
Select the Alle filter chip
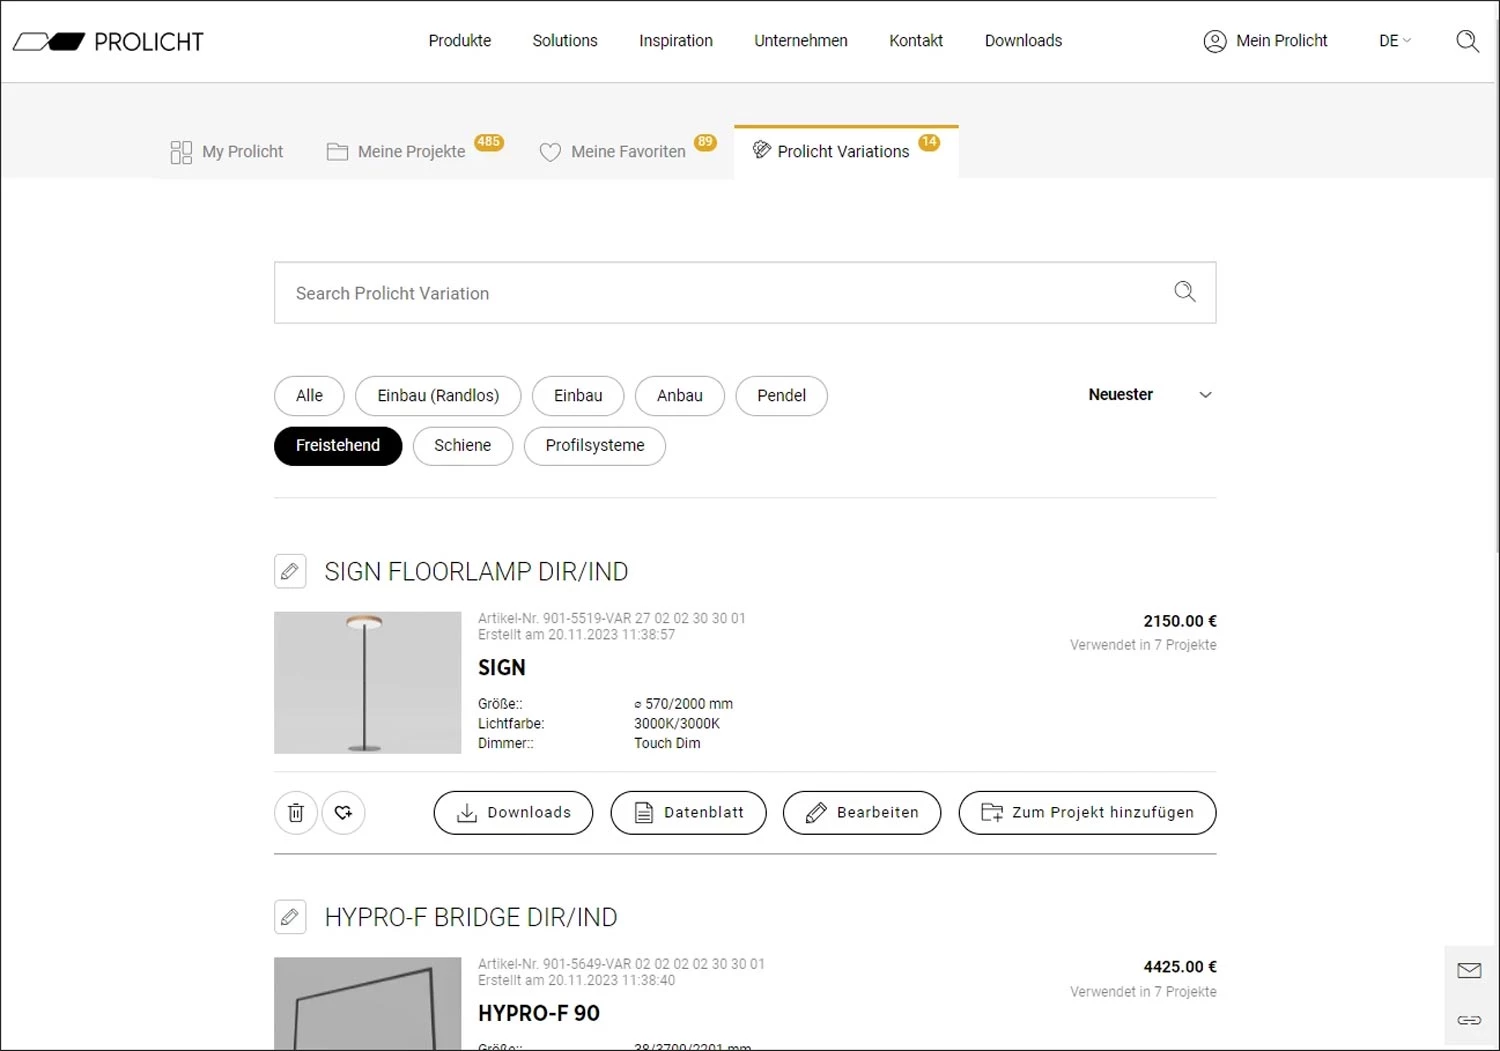pos(309,396)
